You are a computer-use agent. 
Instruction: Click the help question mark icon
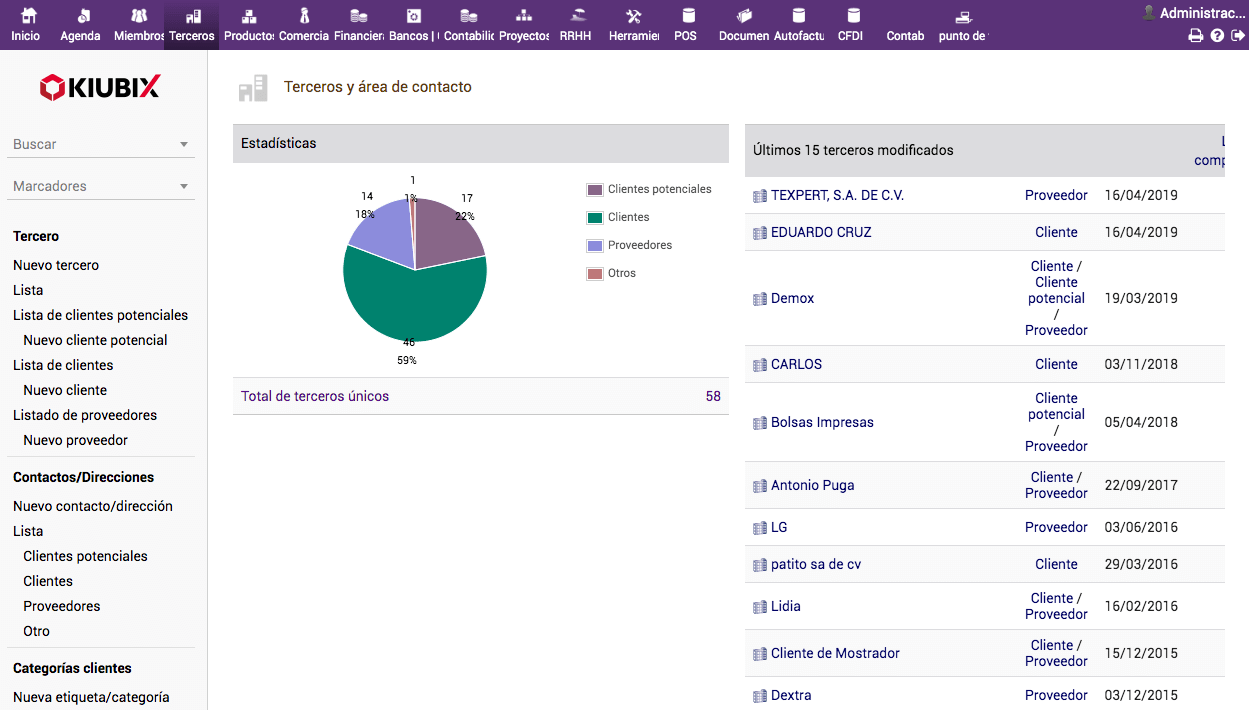tap(1217, 36)
